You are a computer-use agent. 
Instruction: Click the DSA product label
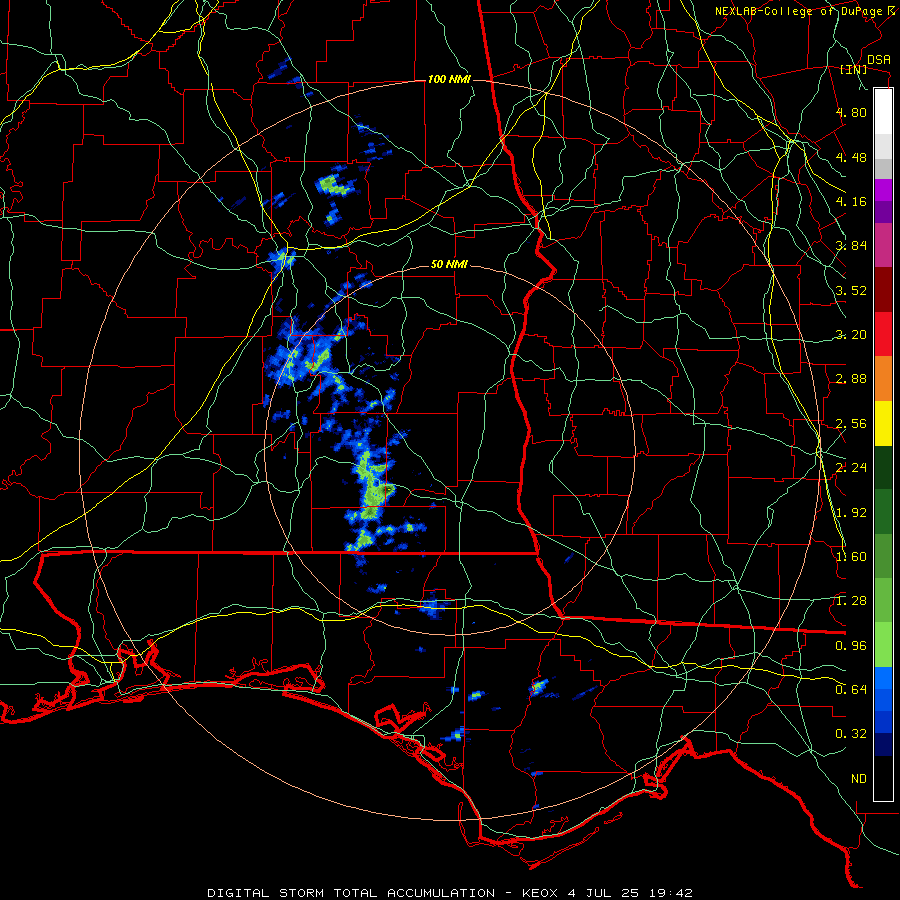[x=879, y=59]
